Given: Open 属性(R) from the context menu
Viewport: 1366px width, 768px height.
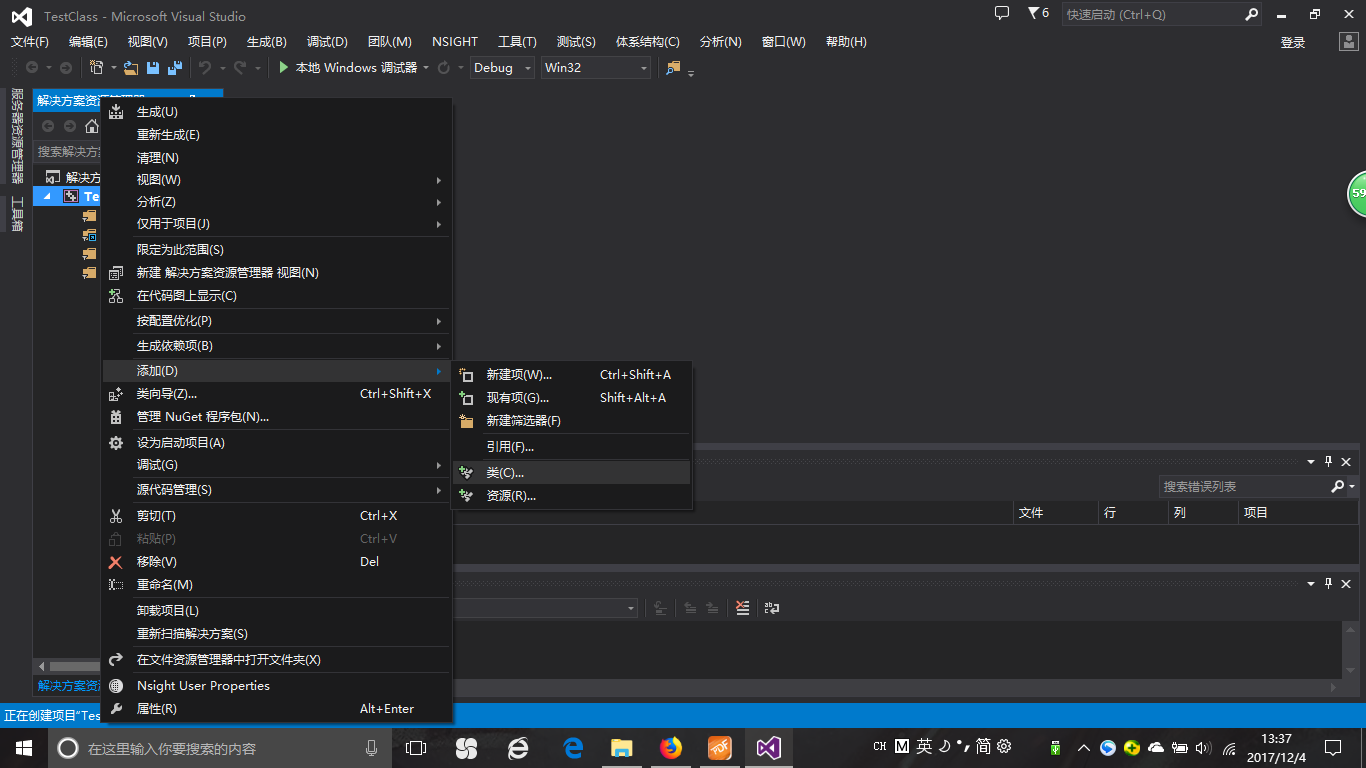Looking at the screenshot, I should coord(277,708).
